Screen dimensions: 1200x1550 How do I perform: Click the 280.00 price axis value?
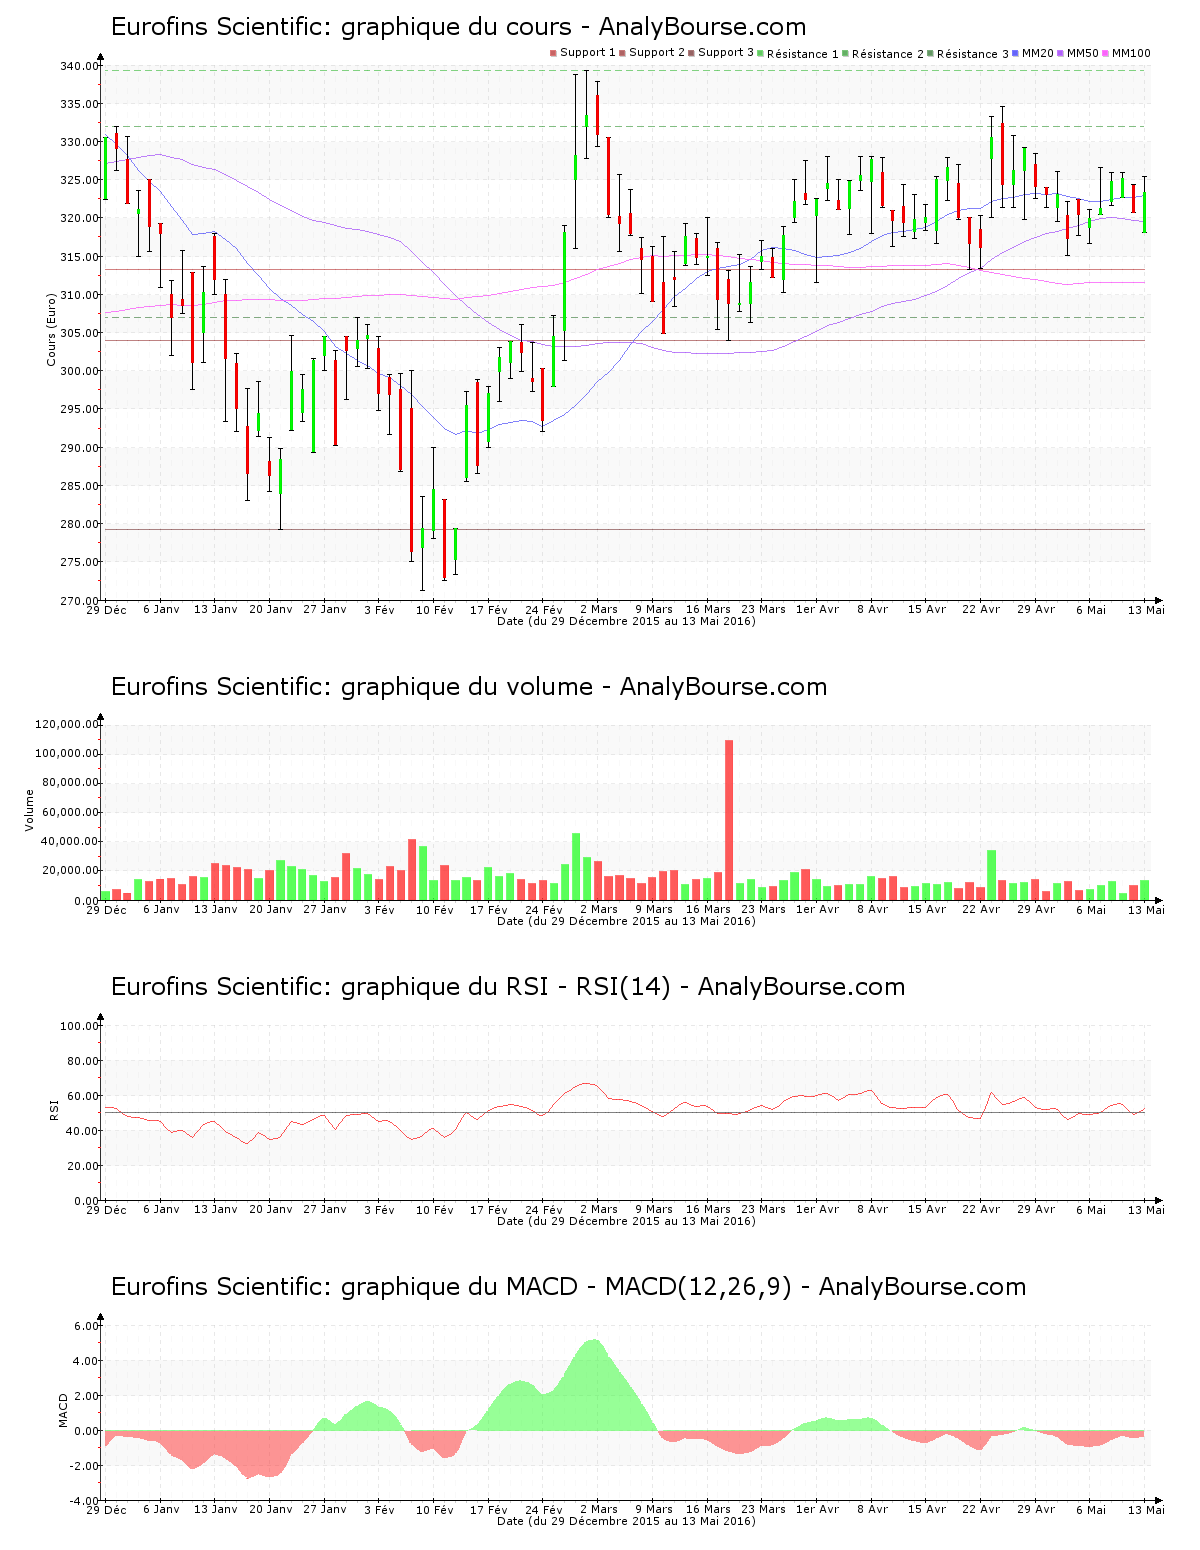point(79,524)
